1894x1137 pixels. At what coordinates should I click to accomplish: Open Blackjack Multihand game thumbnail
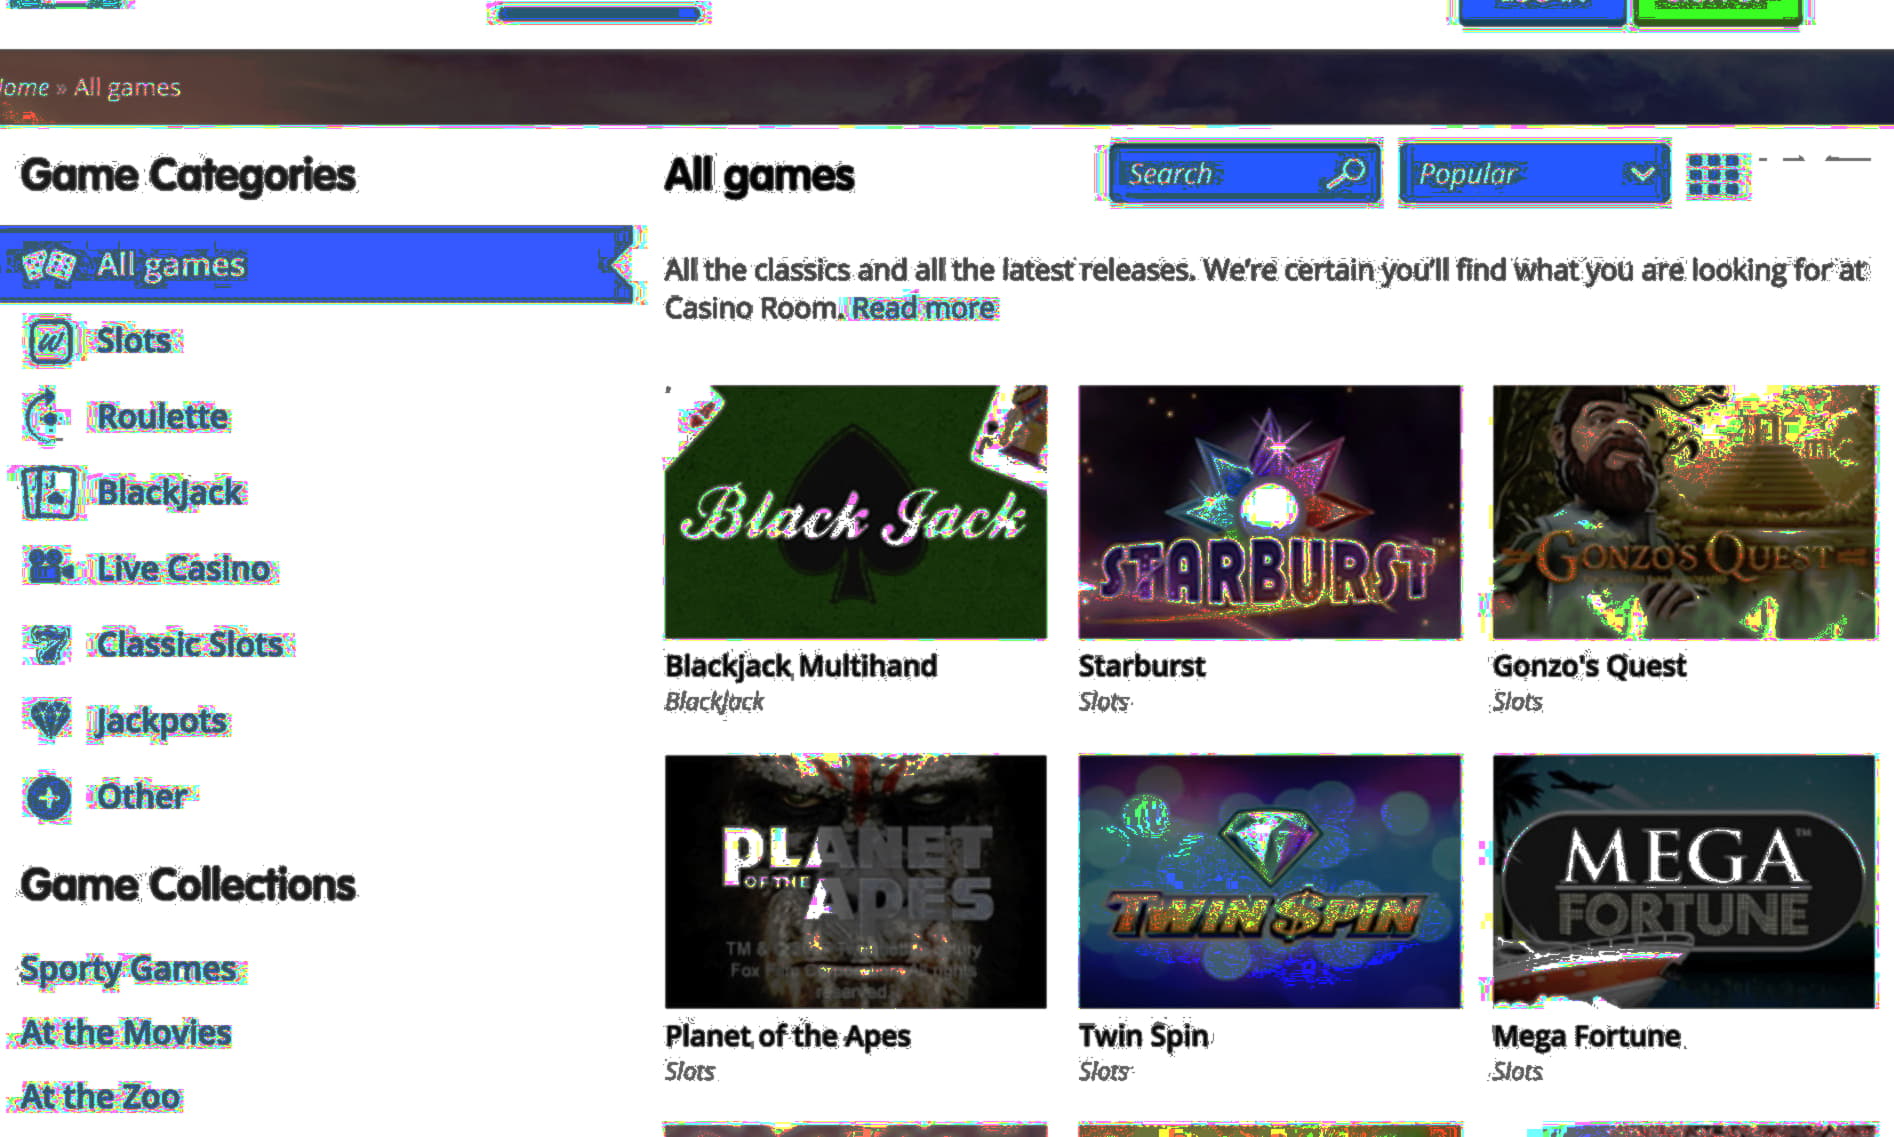click(856, 512)
